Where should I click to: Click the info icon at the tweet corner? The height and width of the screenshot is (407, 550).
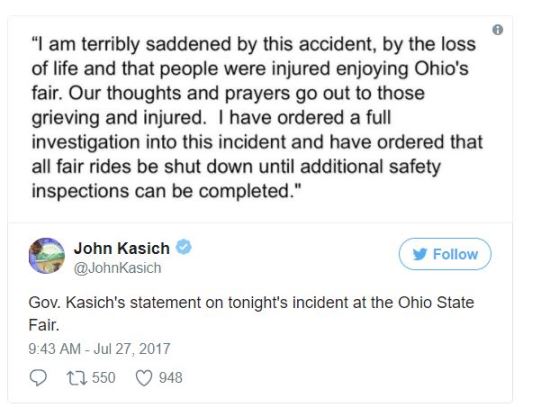click(497, 30)
